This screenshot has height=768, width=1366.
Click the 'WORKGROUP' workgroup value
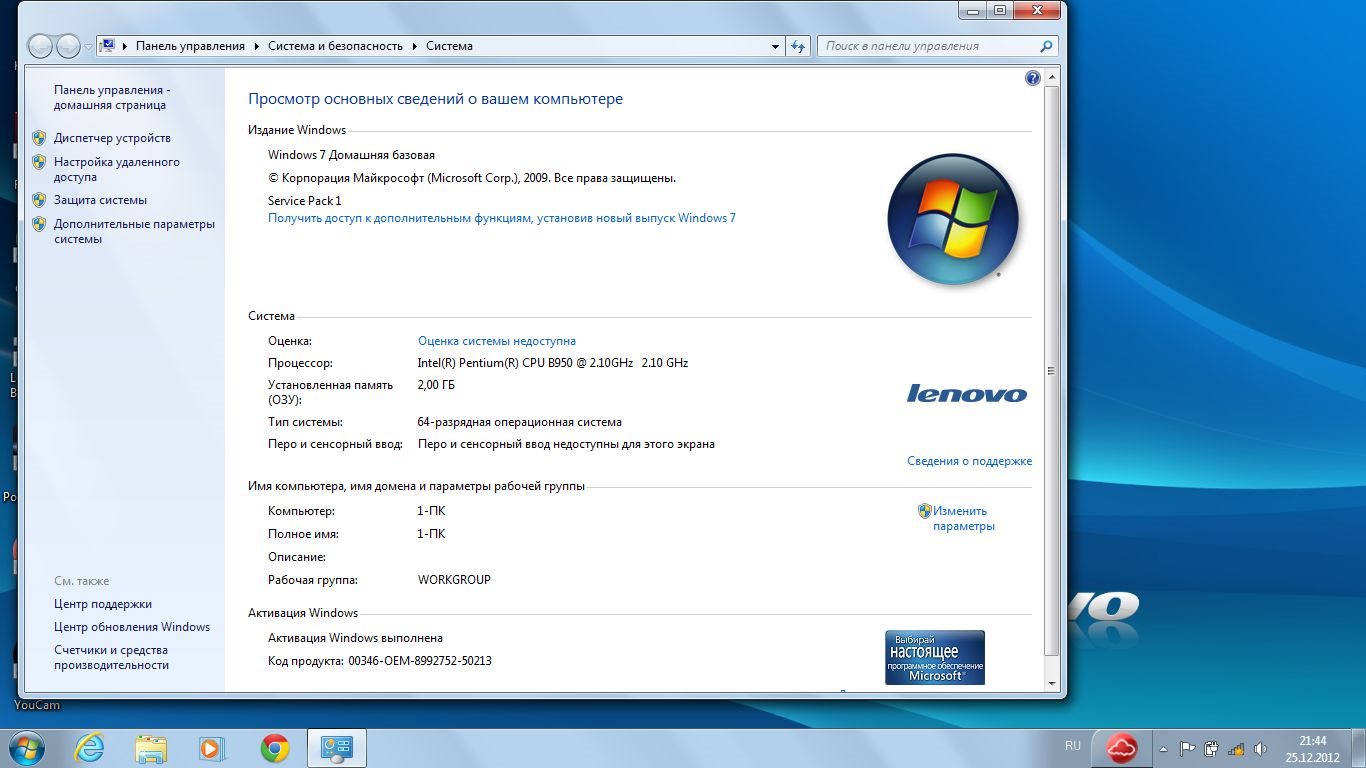coord(454,580)
